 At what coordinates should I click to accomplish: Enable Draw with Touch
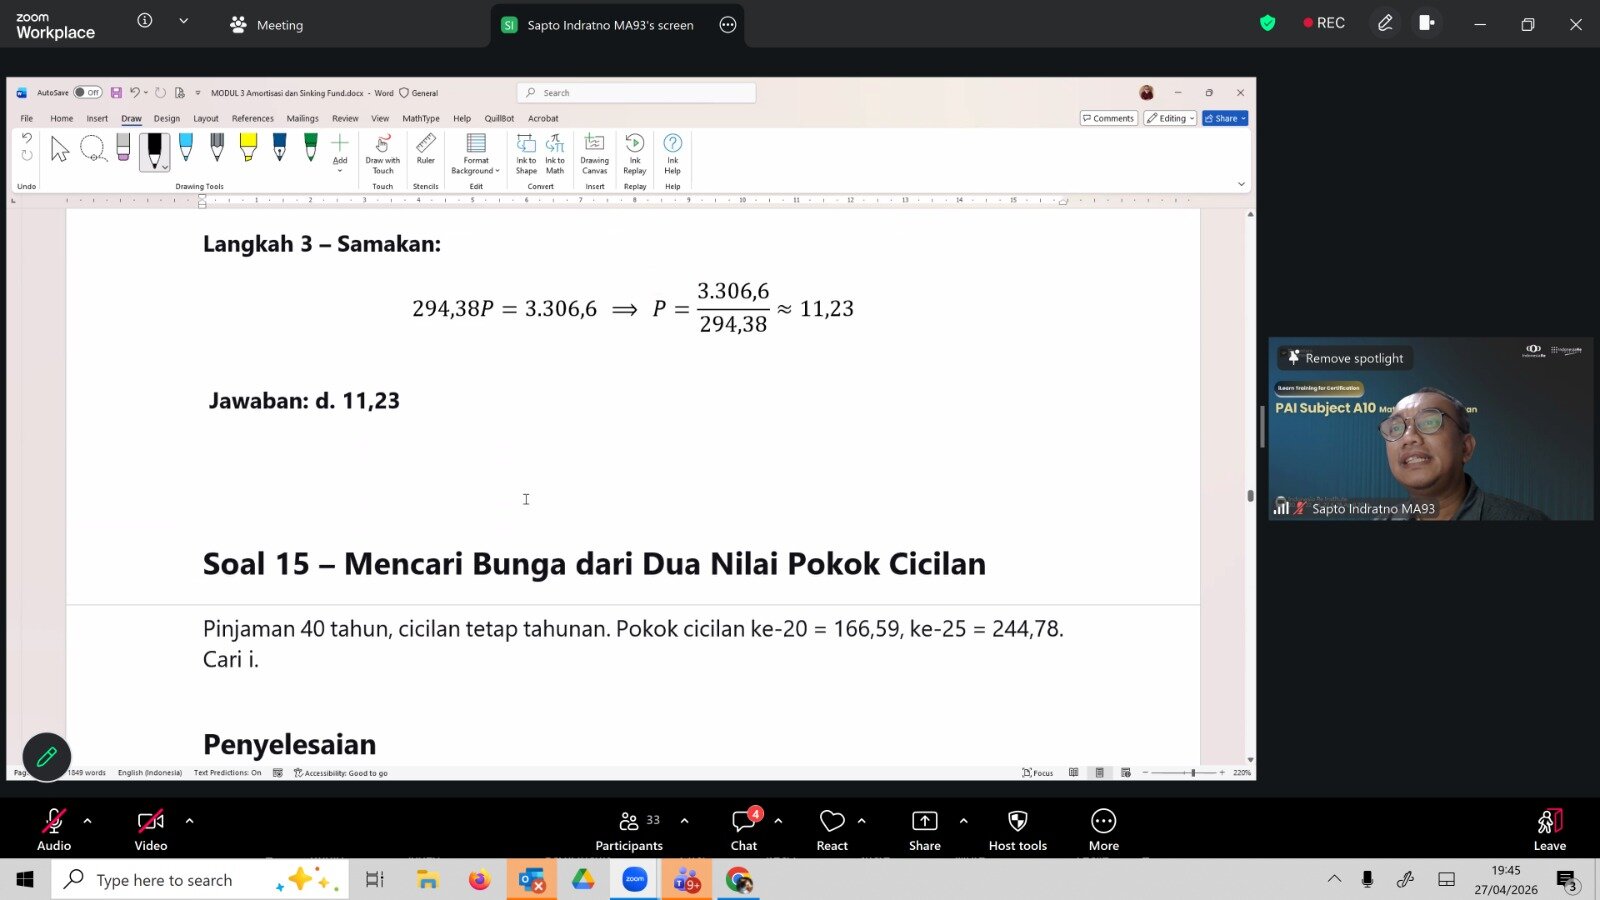point(382,154)
